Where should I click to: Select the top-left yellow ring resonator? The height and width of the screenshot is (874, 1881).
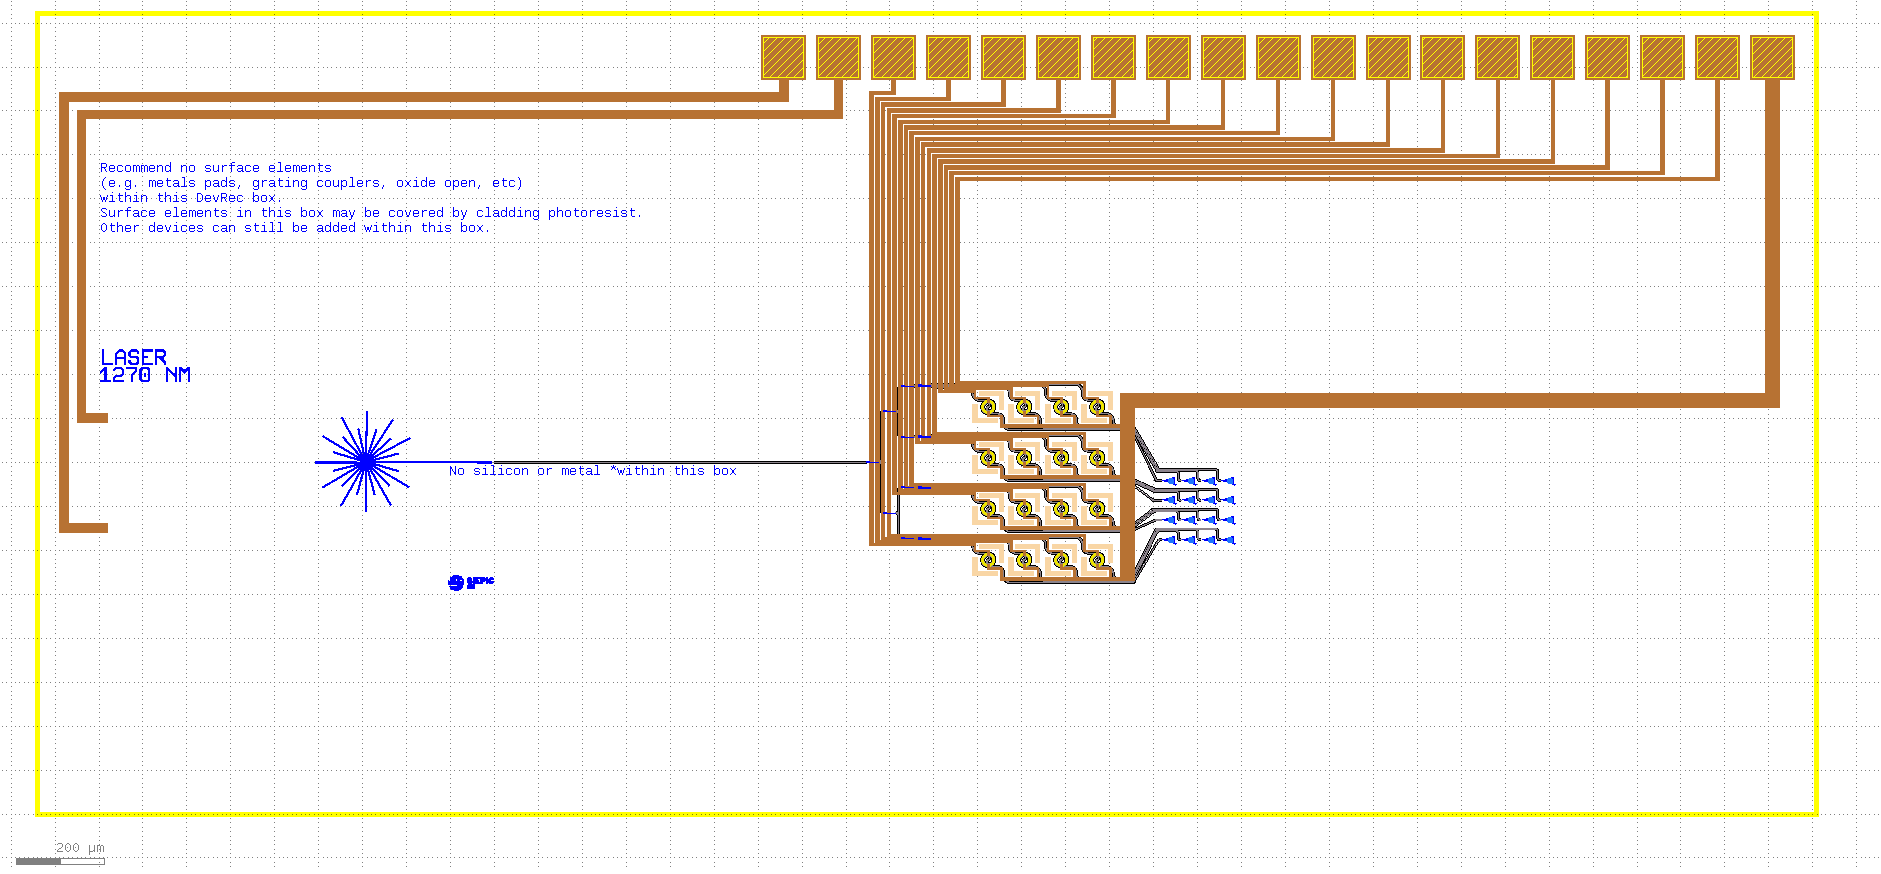[988, 407]
